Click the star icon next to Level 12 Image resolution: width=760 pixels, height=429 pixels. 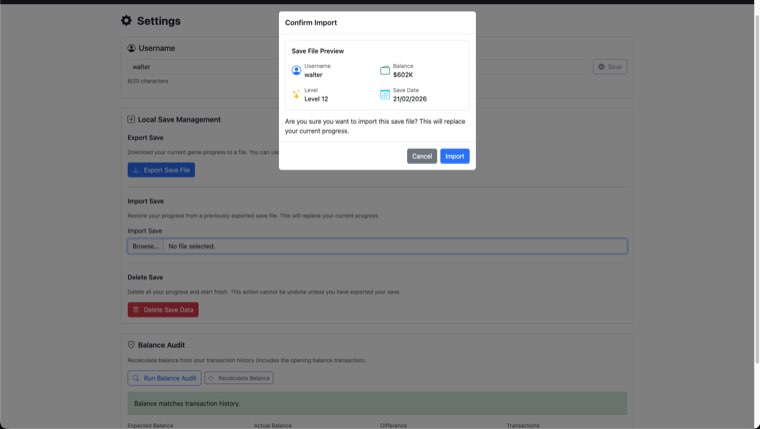[296, 95]
